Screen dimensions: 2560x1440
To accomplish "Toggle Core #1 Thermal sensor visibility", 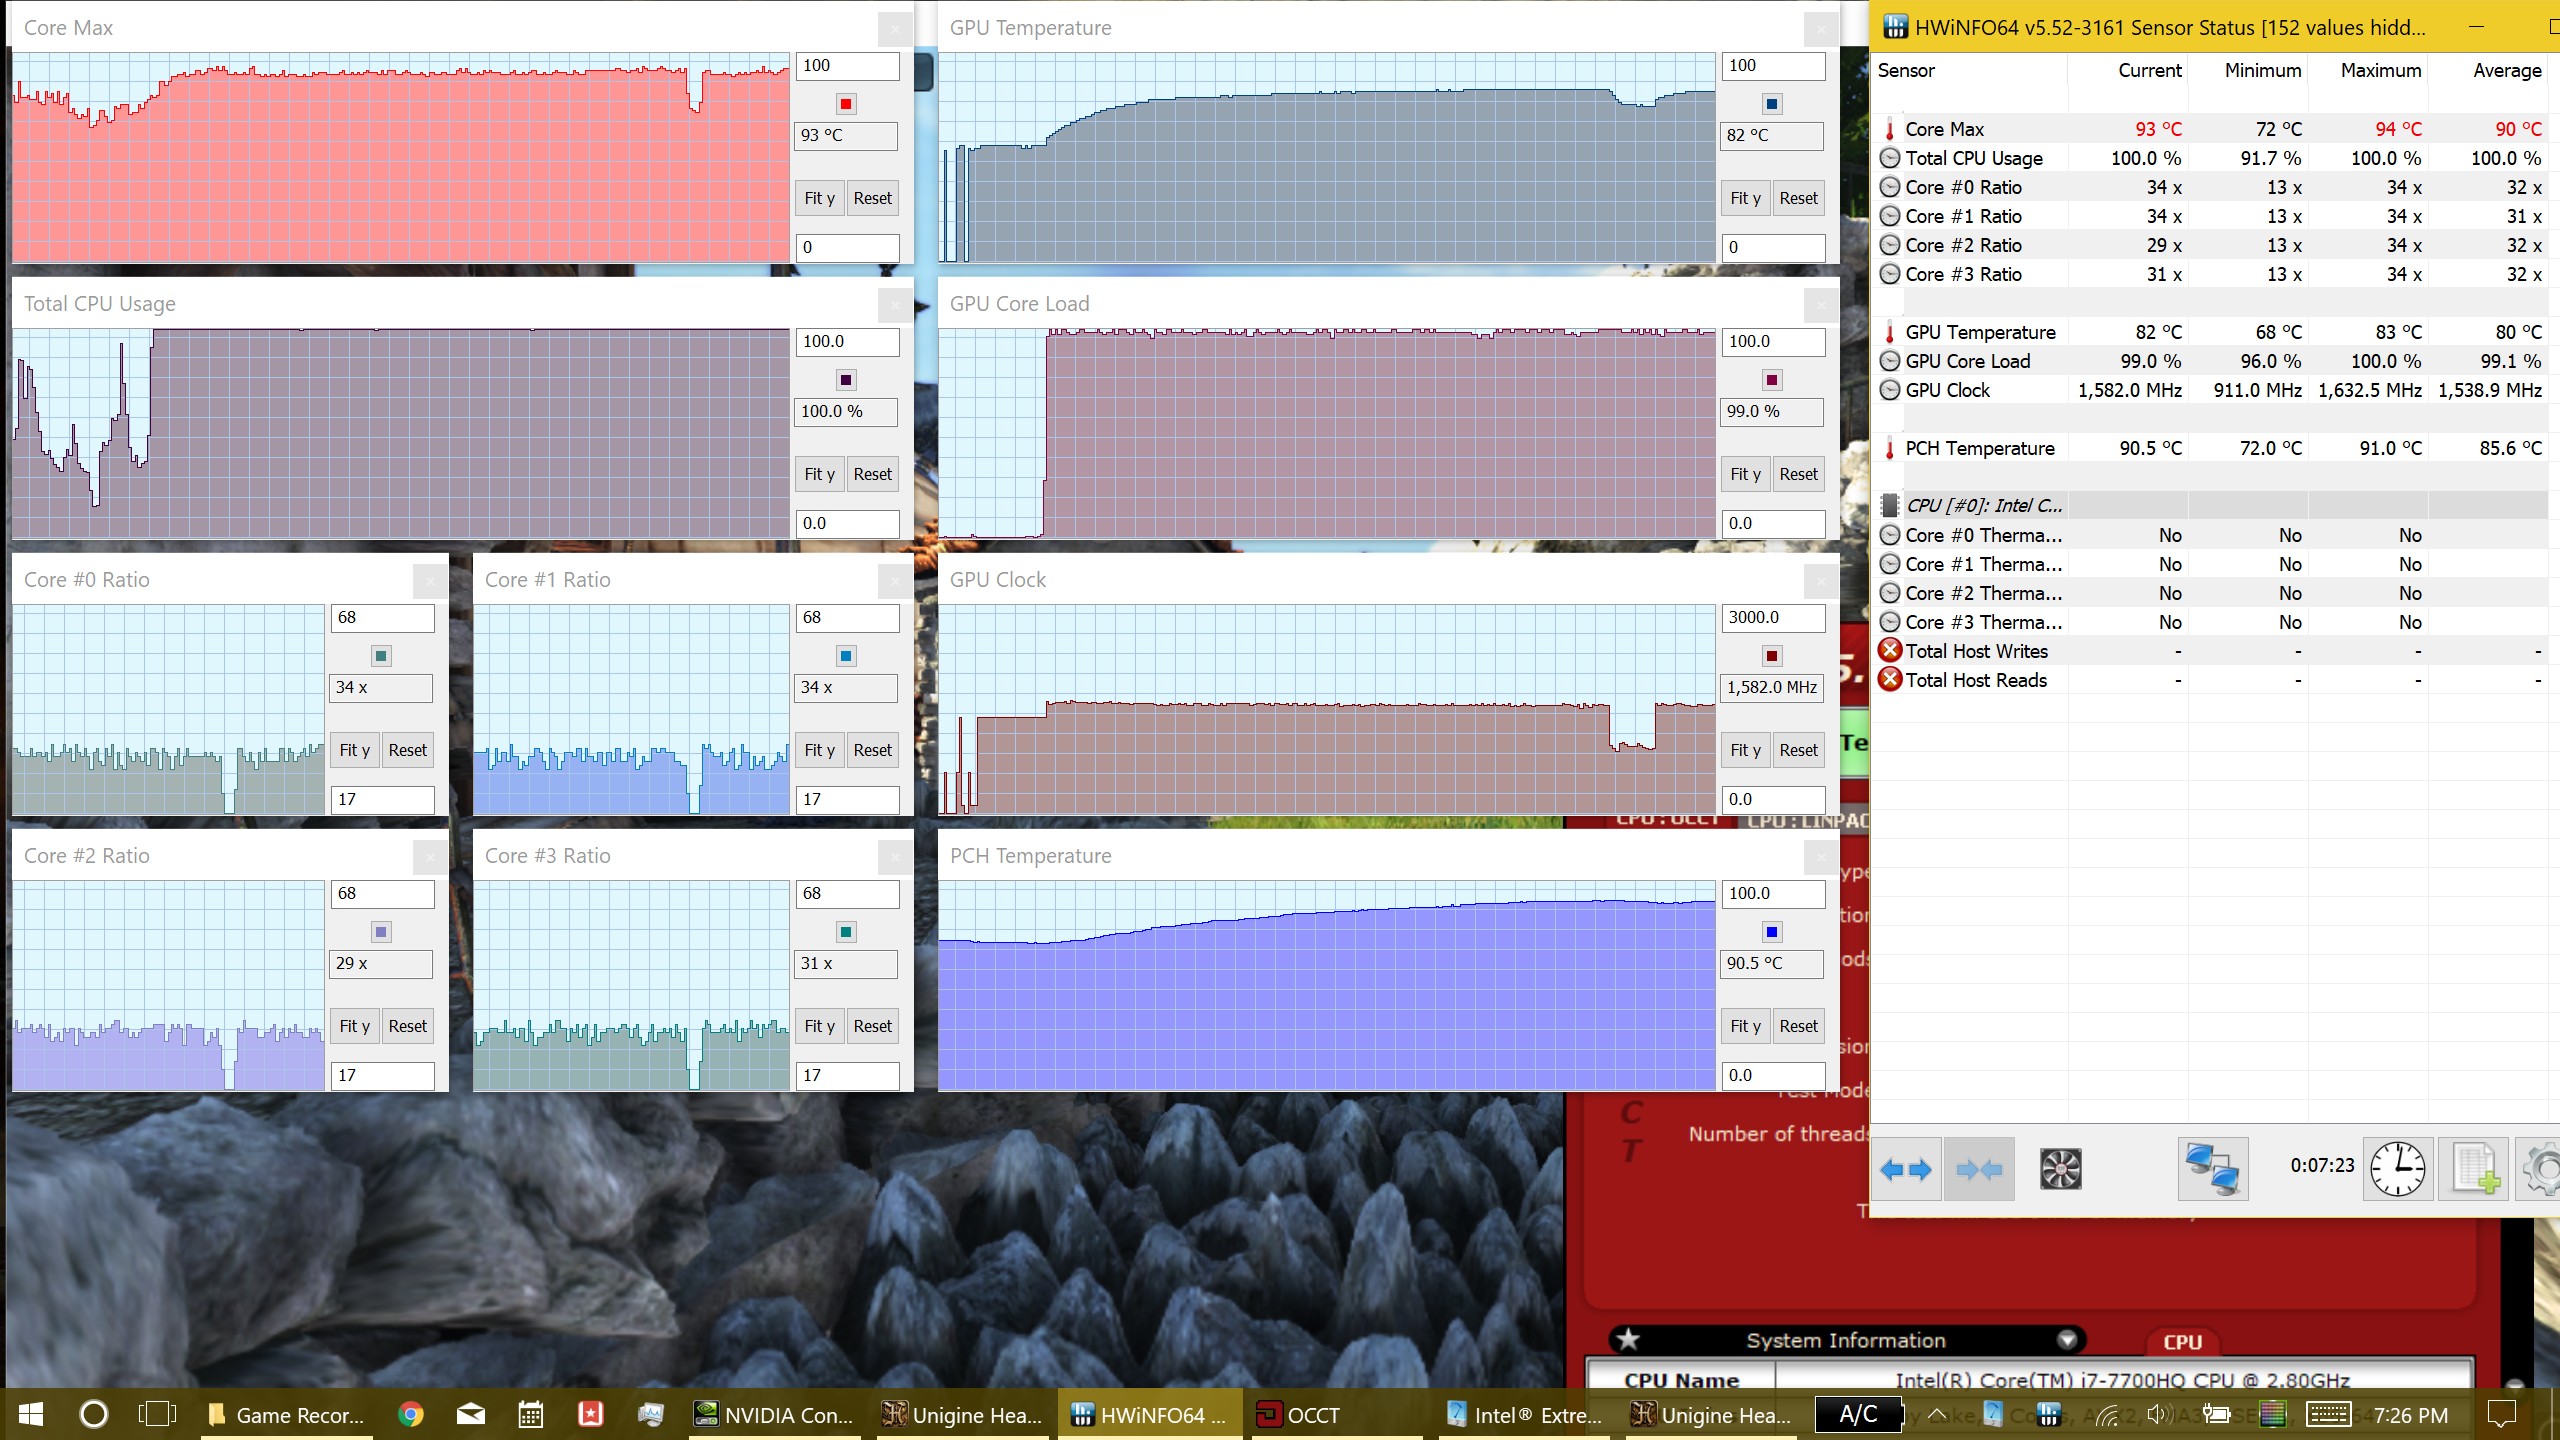I will click(x=1892, y=563).
